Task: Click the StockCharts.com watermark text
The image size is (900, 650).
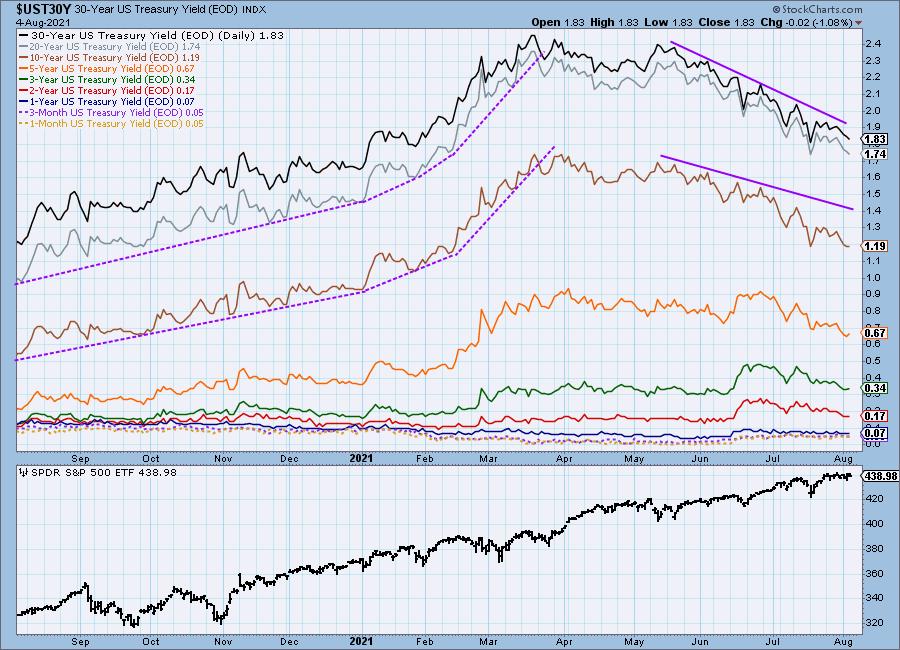Action: pos(817,9)
